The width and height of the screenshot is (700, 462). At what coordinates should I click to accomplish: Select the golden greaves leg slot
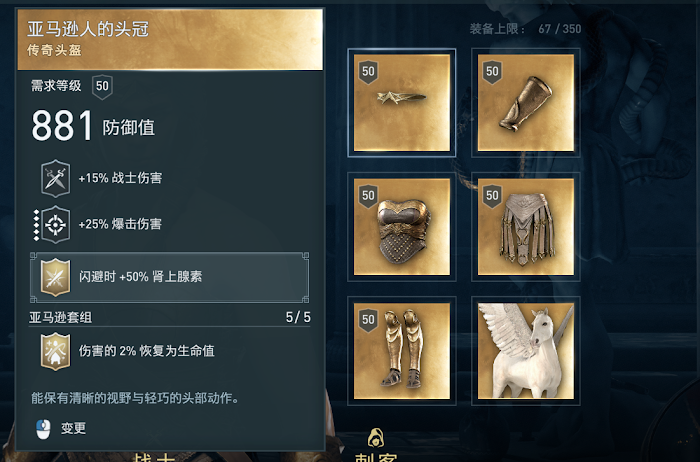point(402,351)
